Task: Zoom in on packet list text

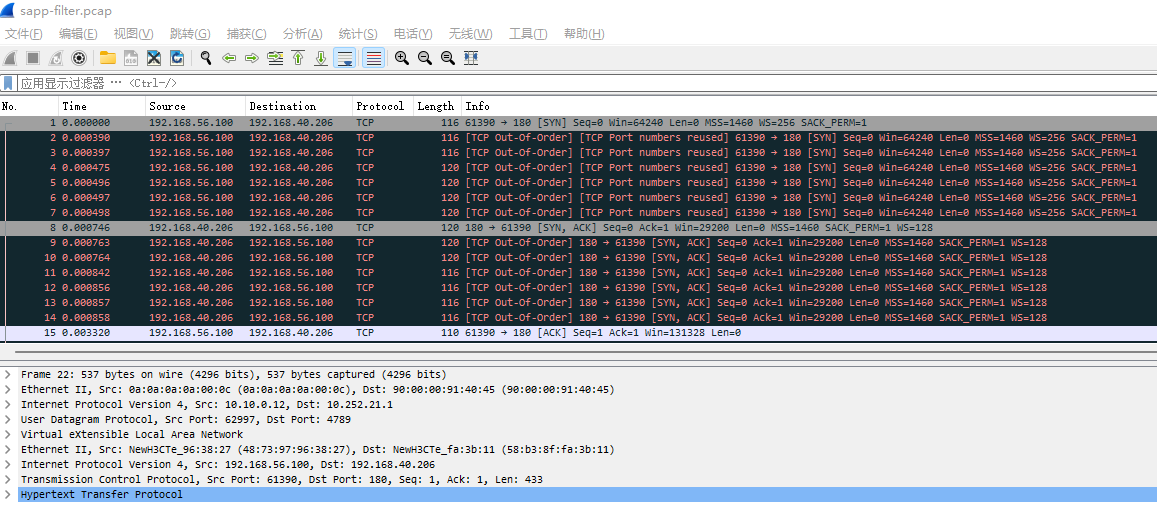Action: point(402,58)
